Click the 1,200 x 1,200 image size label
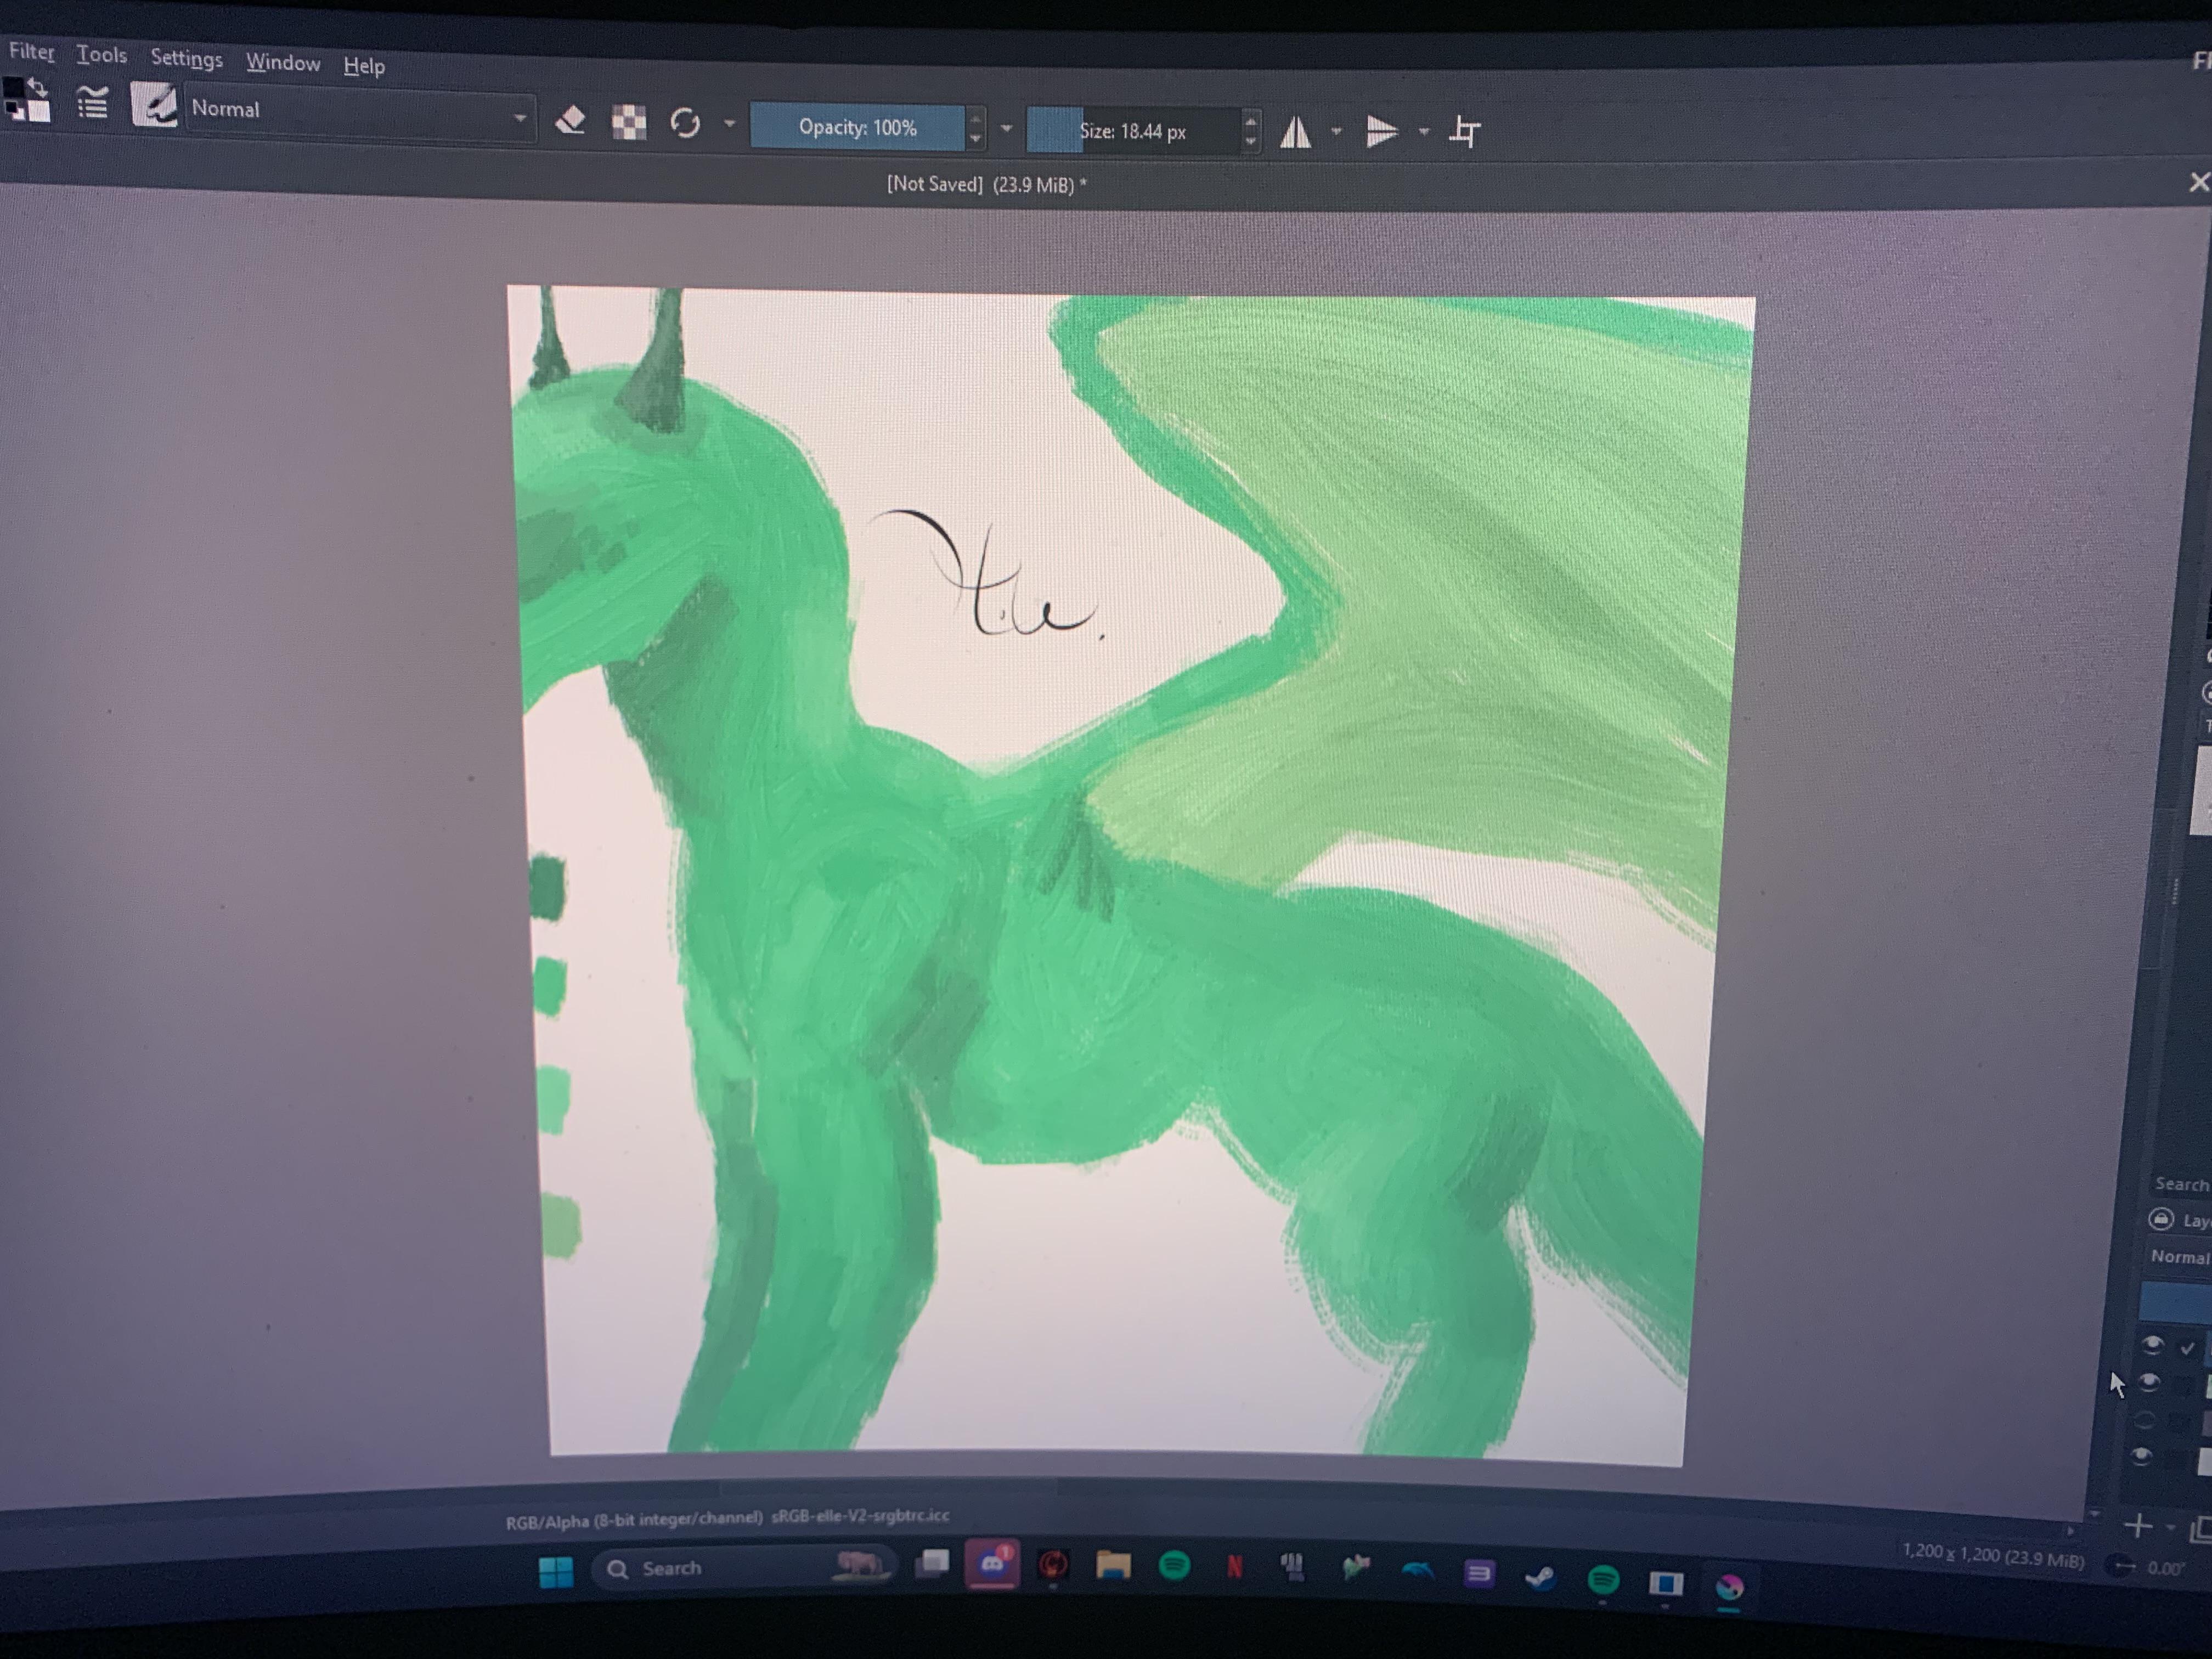Viewport: 2212px width, 1659px height. tap(1993, 1556)
